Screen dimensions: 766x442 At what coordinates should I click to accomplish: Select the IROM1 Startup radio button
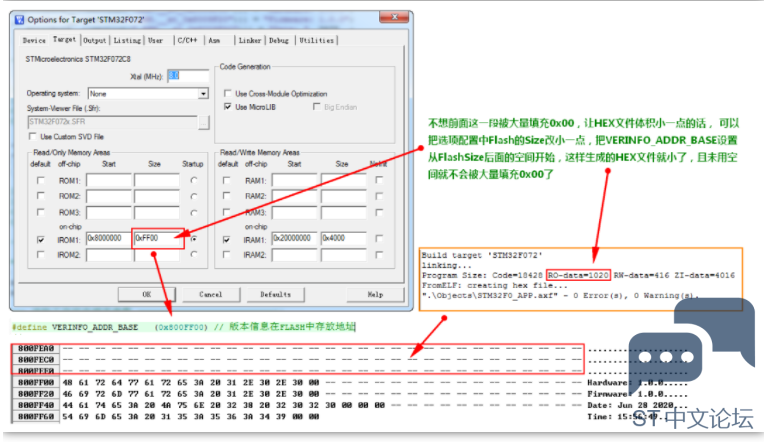[194, 239]
